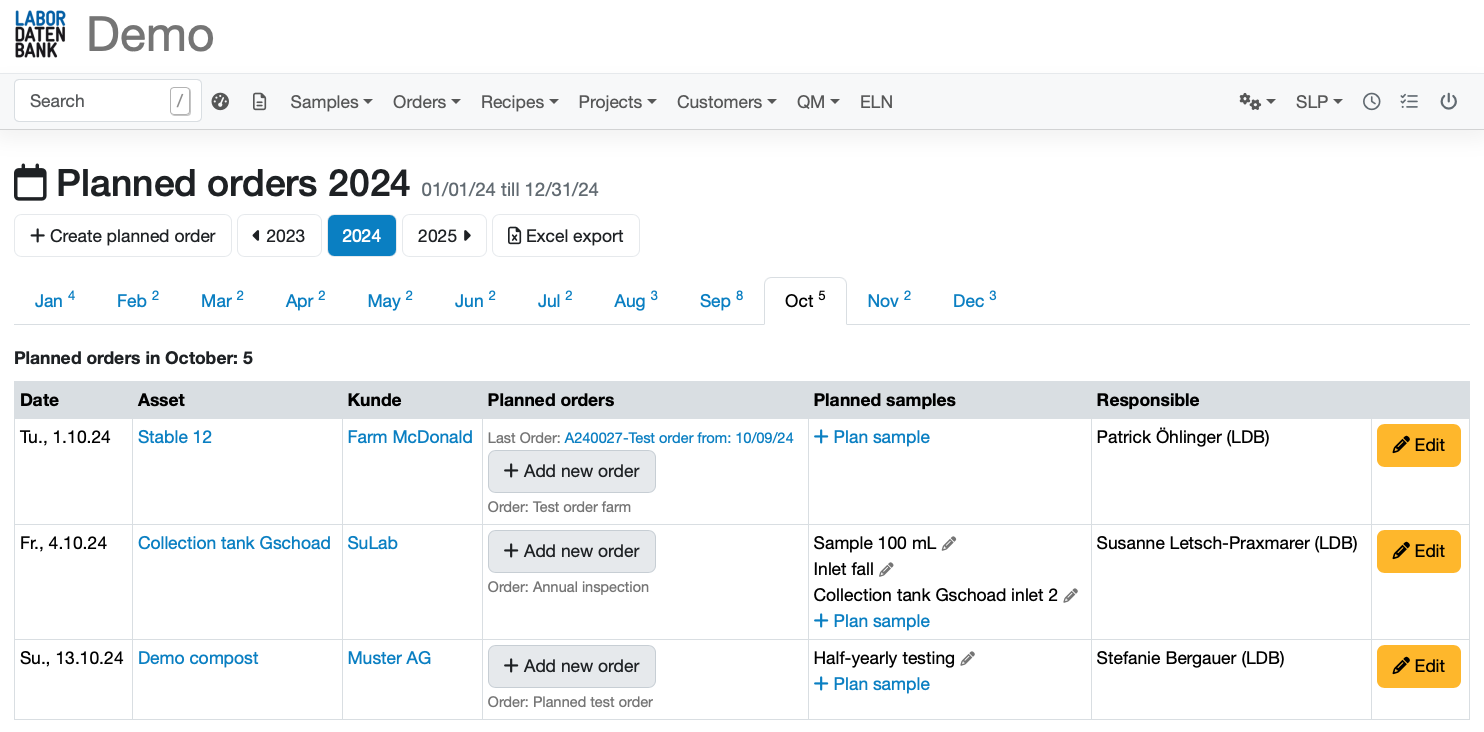
Task: Open the clock history icon
Action: (1372, 102)
